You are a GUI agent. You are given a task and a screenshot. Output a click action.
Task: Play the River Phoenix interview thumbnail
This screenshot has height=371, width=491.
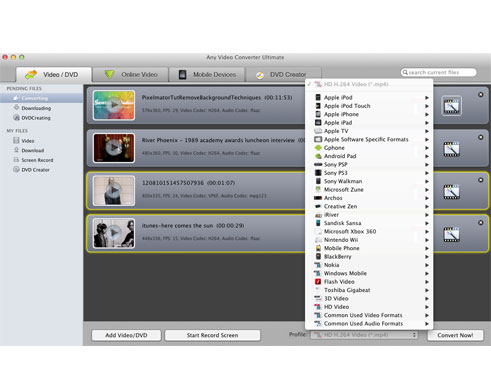coord(114,148)
